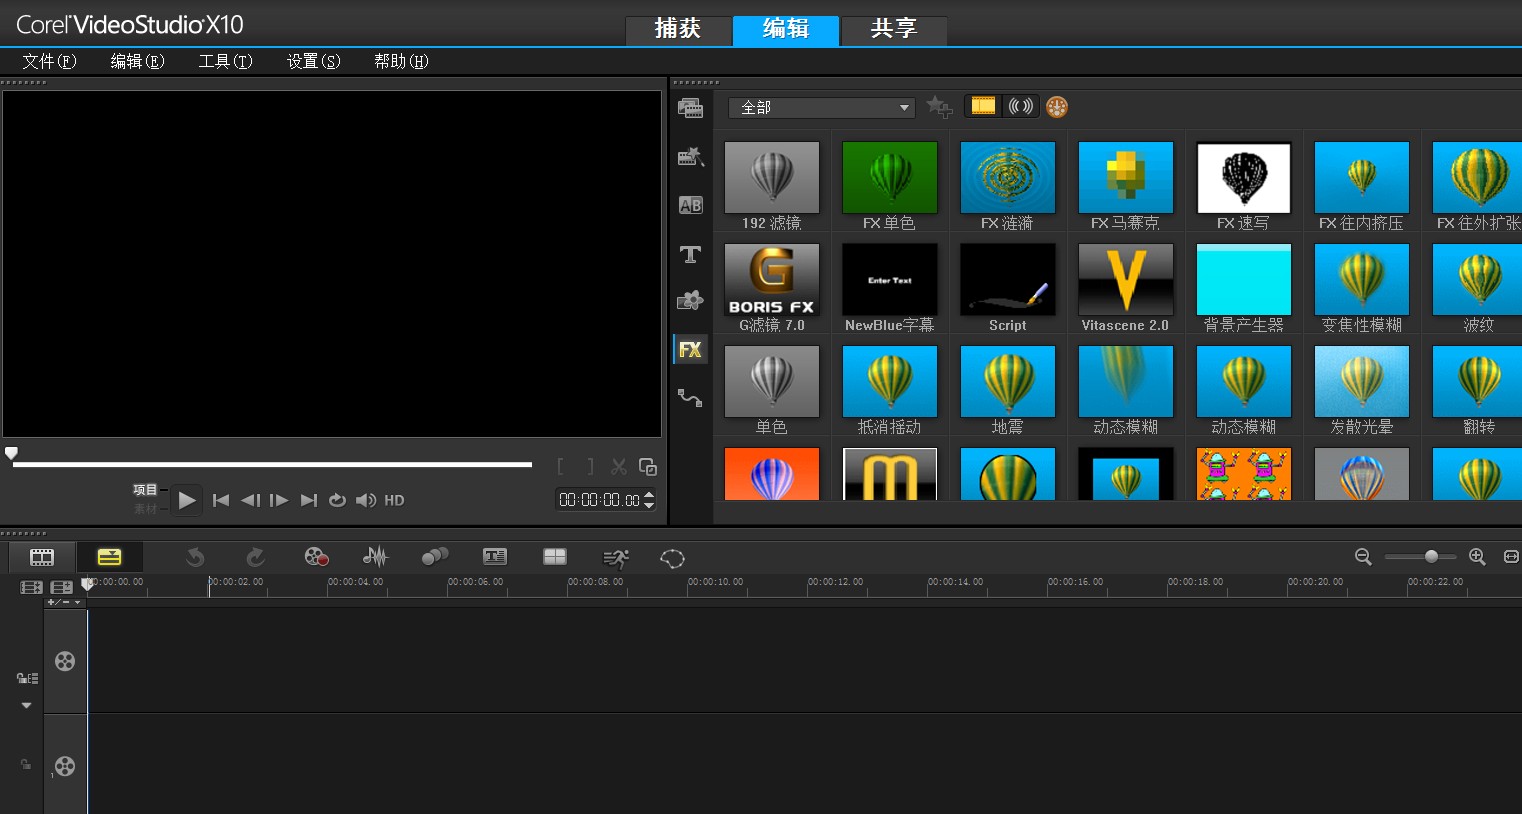The width and height of the screenshot is (1522, 814).
Task: Click the Overlay track 1 reel button
Action: pos(65,766)
